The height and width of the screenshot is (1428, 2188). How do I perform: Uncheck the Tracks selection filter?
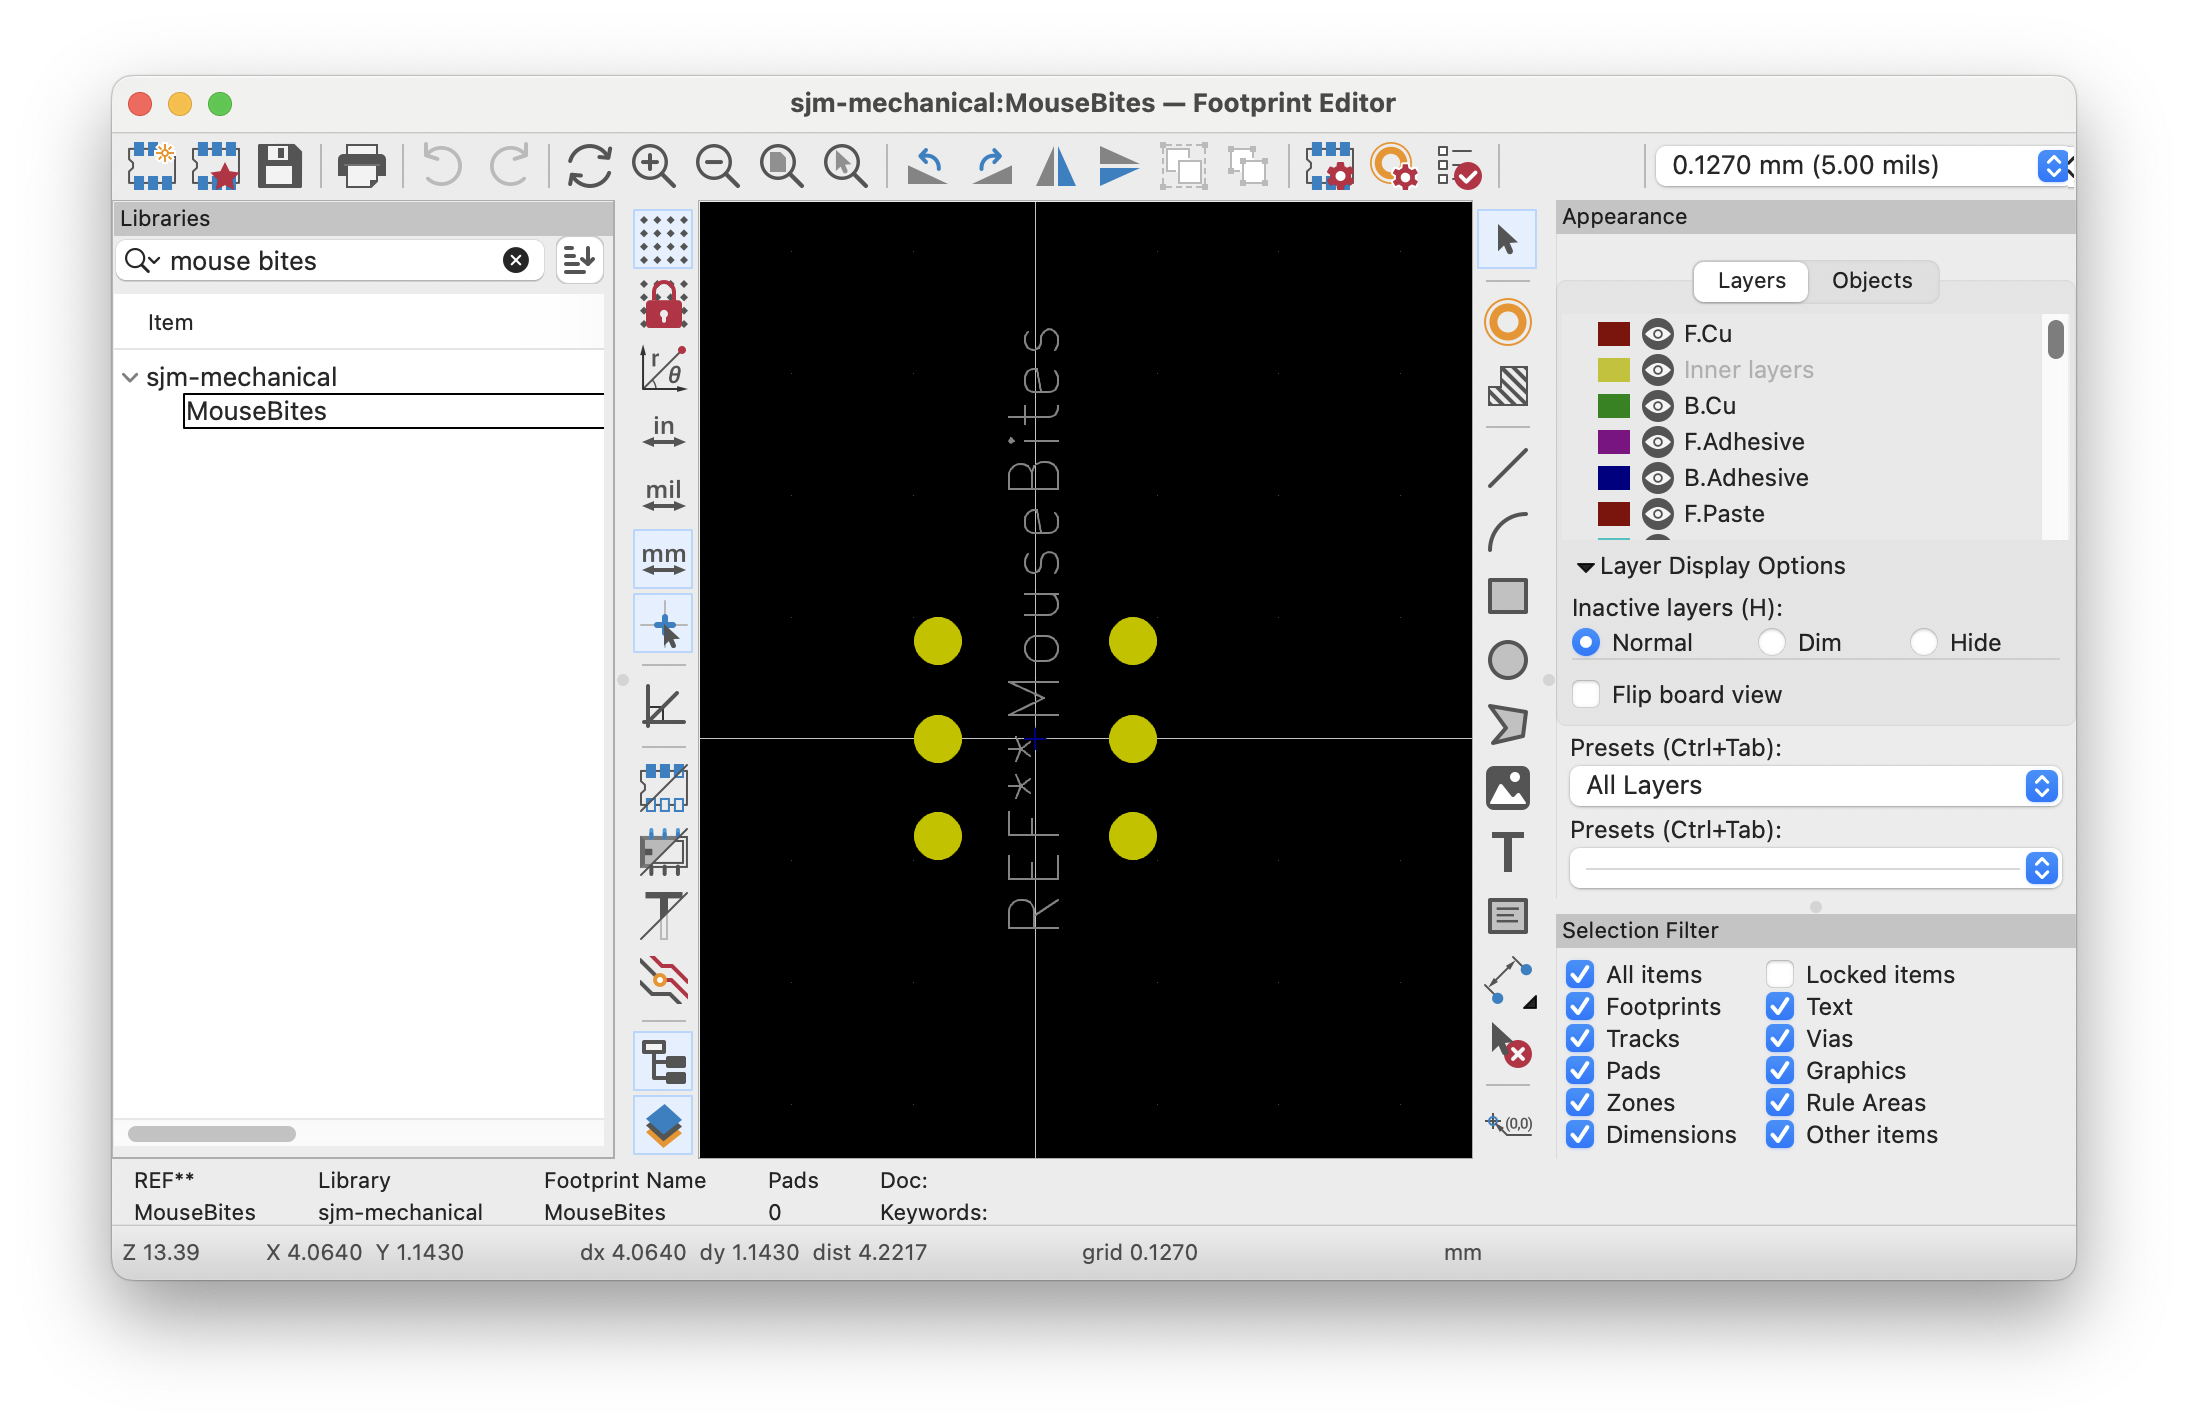tap(1580, 1039)
